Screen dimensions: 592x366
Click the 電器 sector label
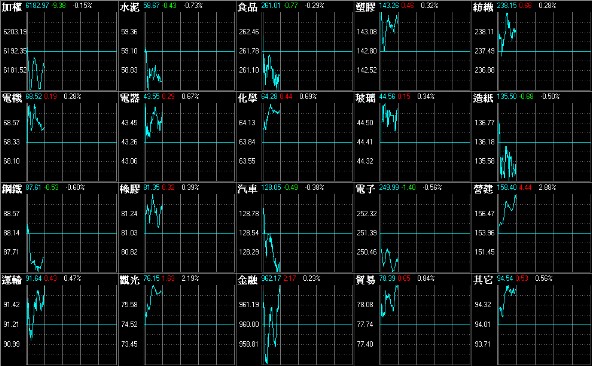coord(130,98)
